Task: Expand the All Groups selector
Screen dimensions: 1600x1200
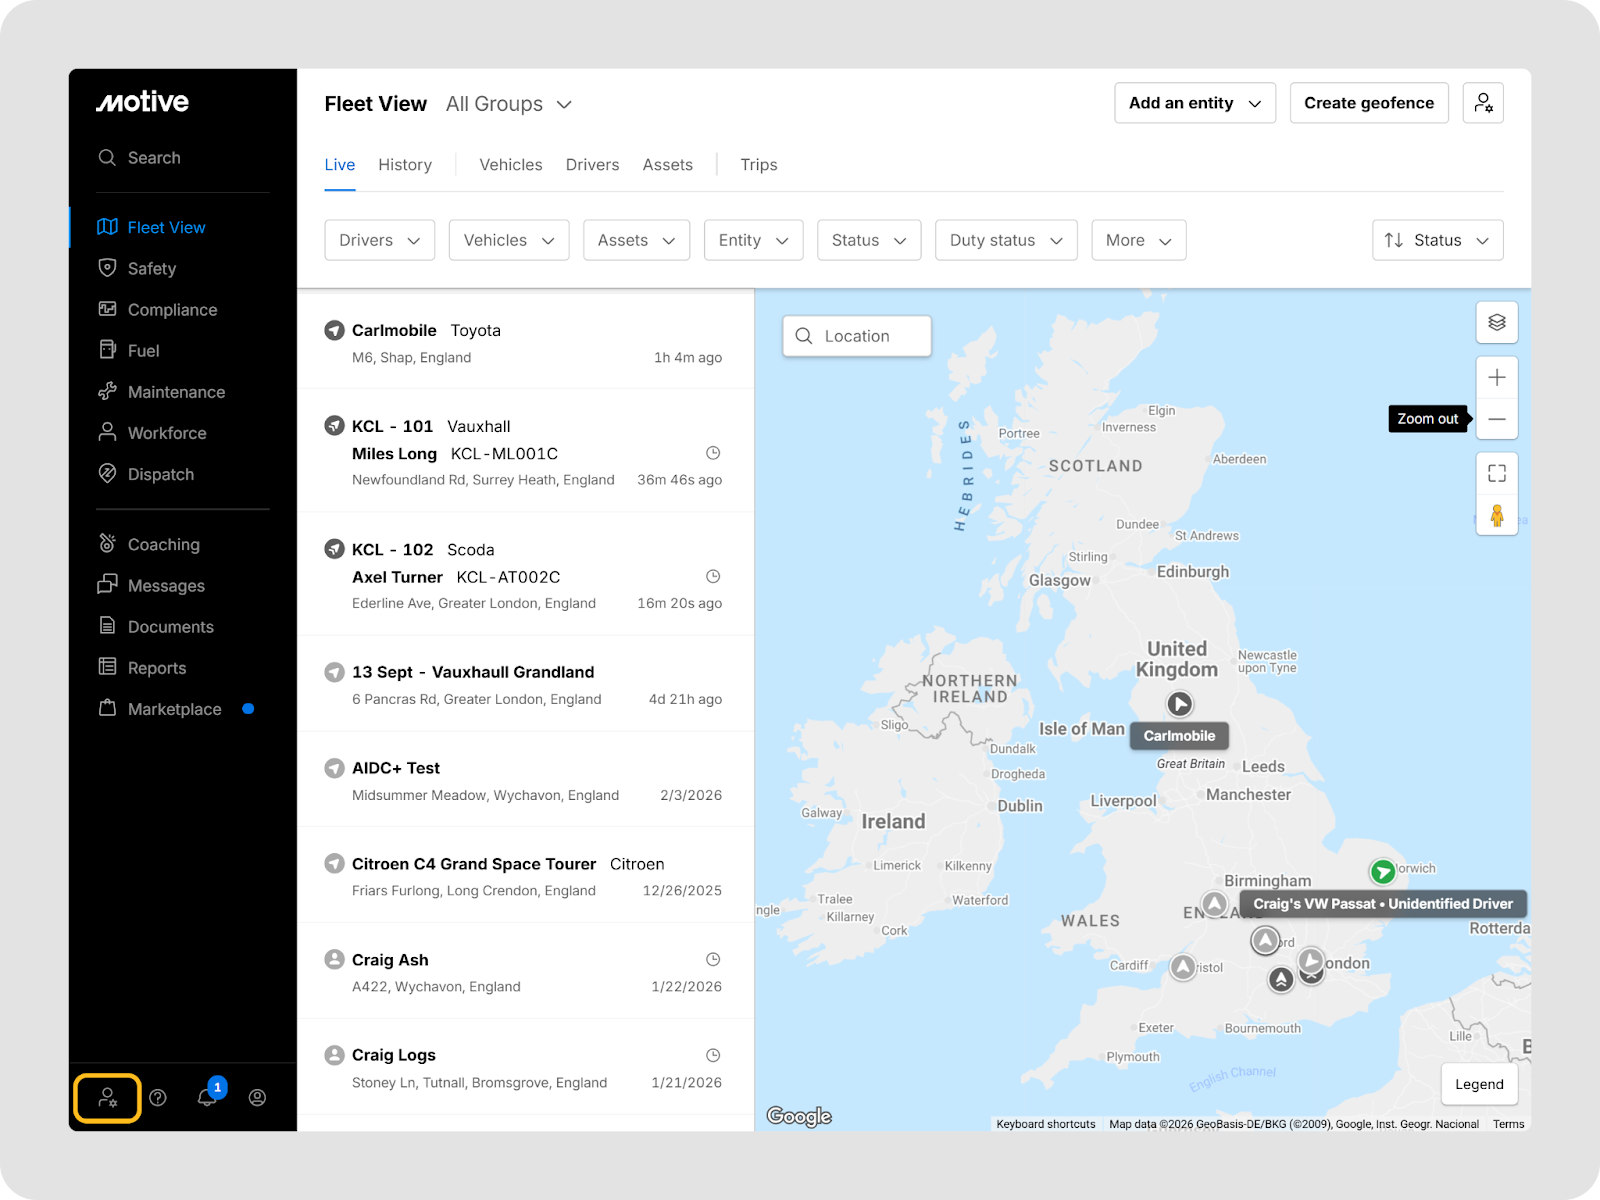Action: coord(509,104)
